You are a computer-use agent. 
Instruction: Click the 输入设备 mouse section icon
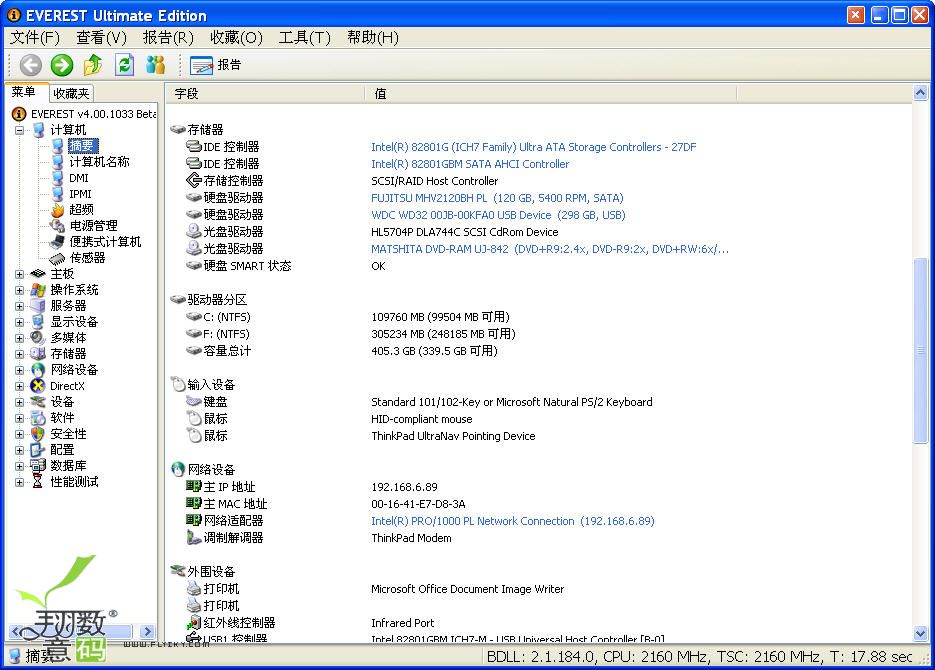(178, 384)
